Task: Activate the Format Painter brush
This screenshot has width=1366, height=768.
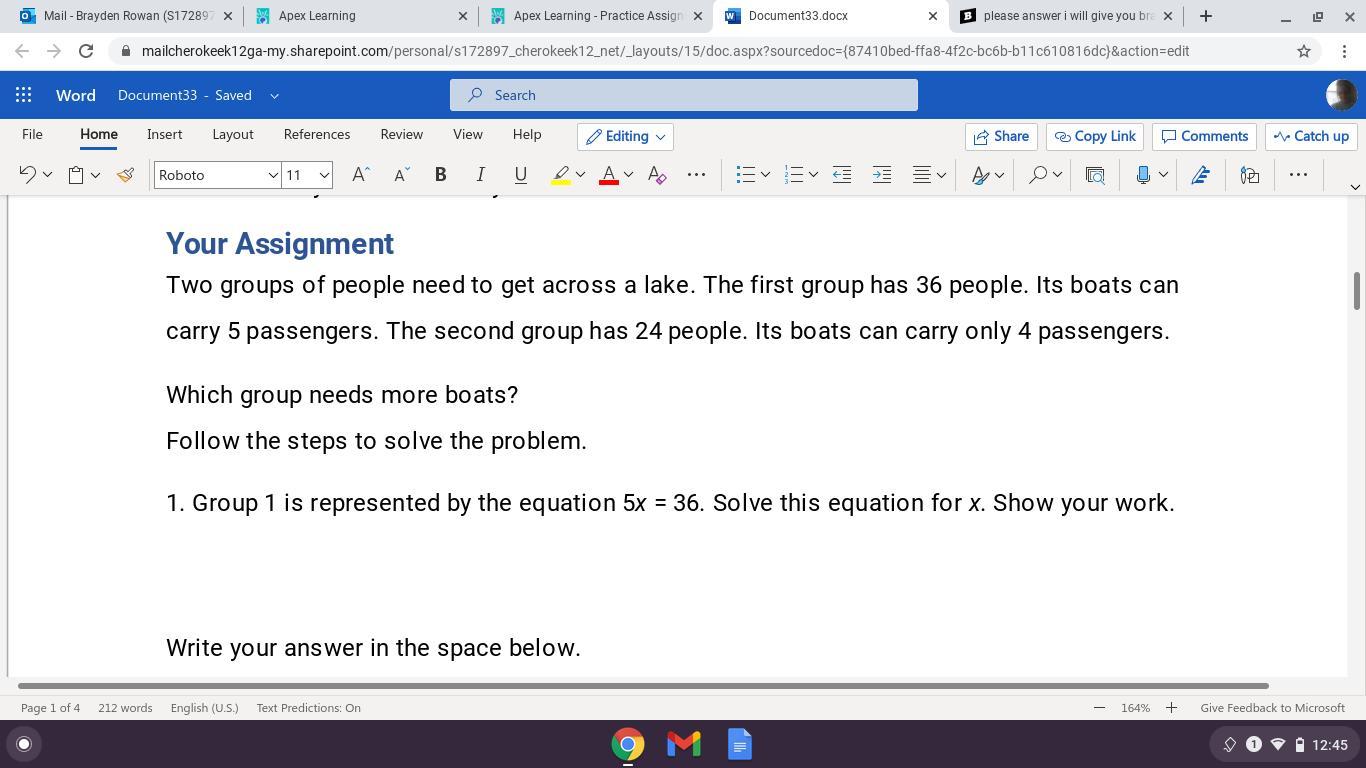Action: 125,175
